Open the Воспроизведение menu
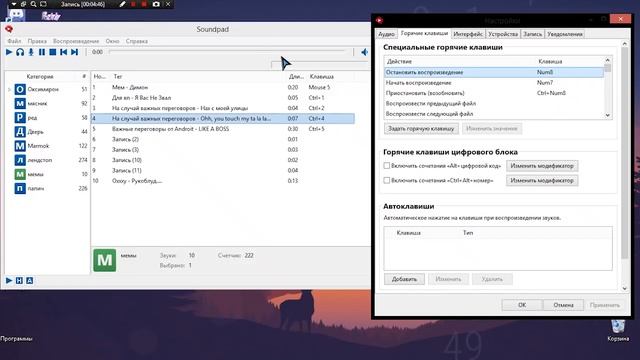 (x=76, y=41)
